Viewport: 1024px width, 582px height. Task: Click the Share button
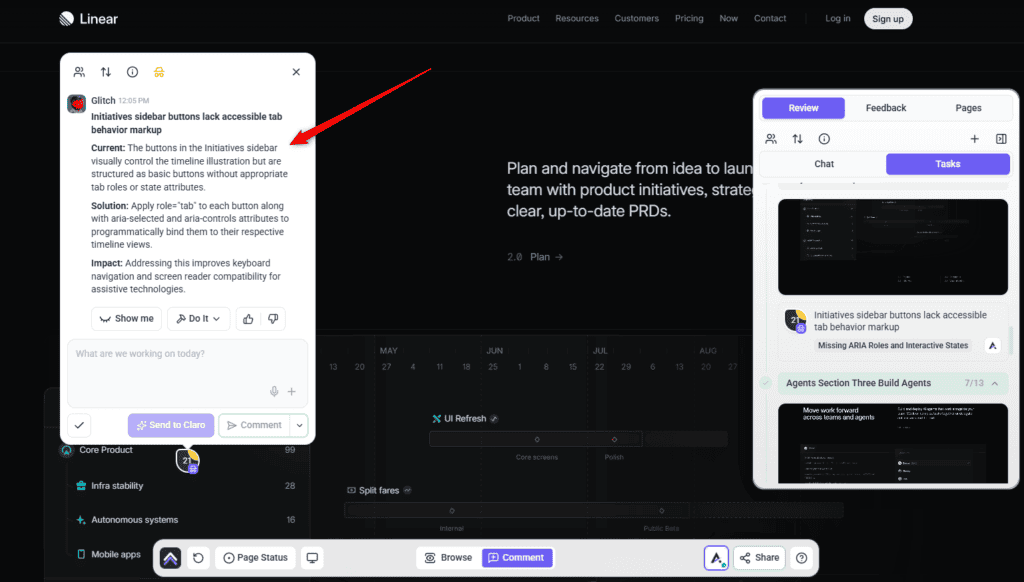(760, 558)
